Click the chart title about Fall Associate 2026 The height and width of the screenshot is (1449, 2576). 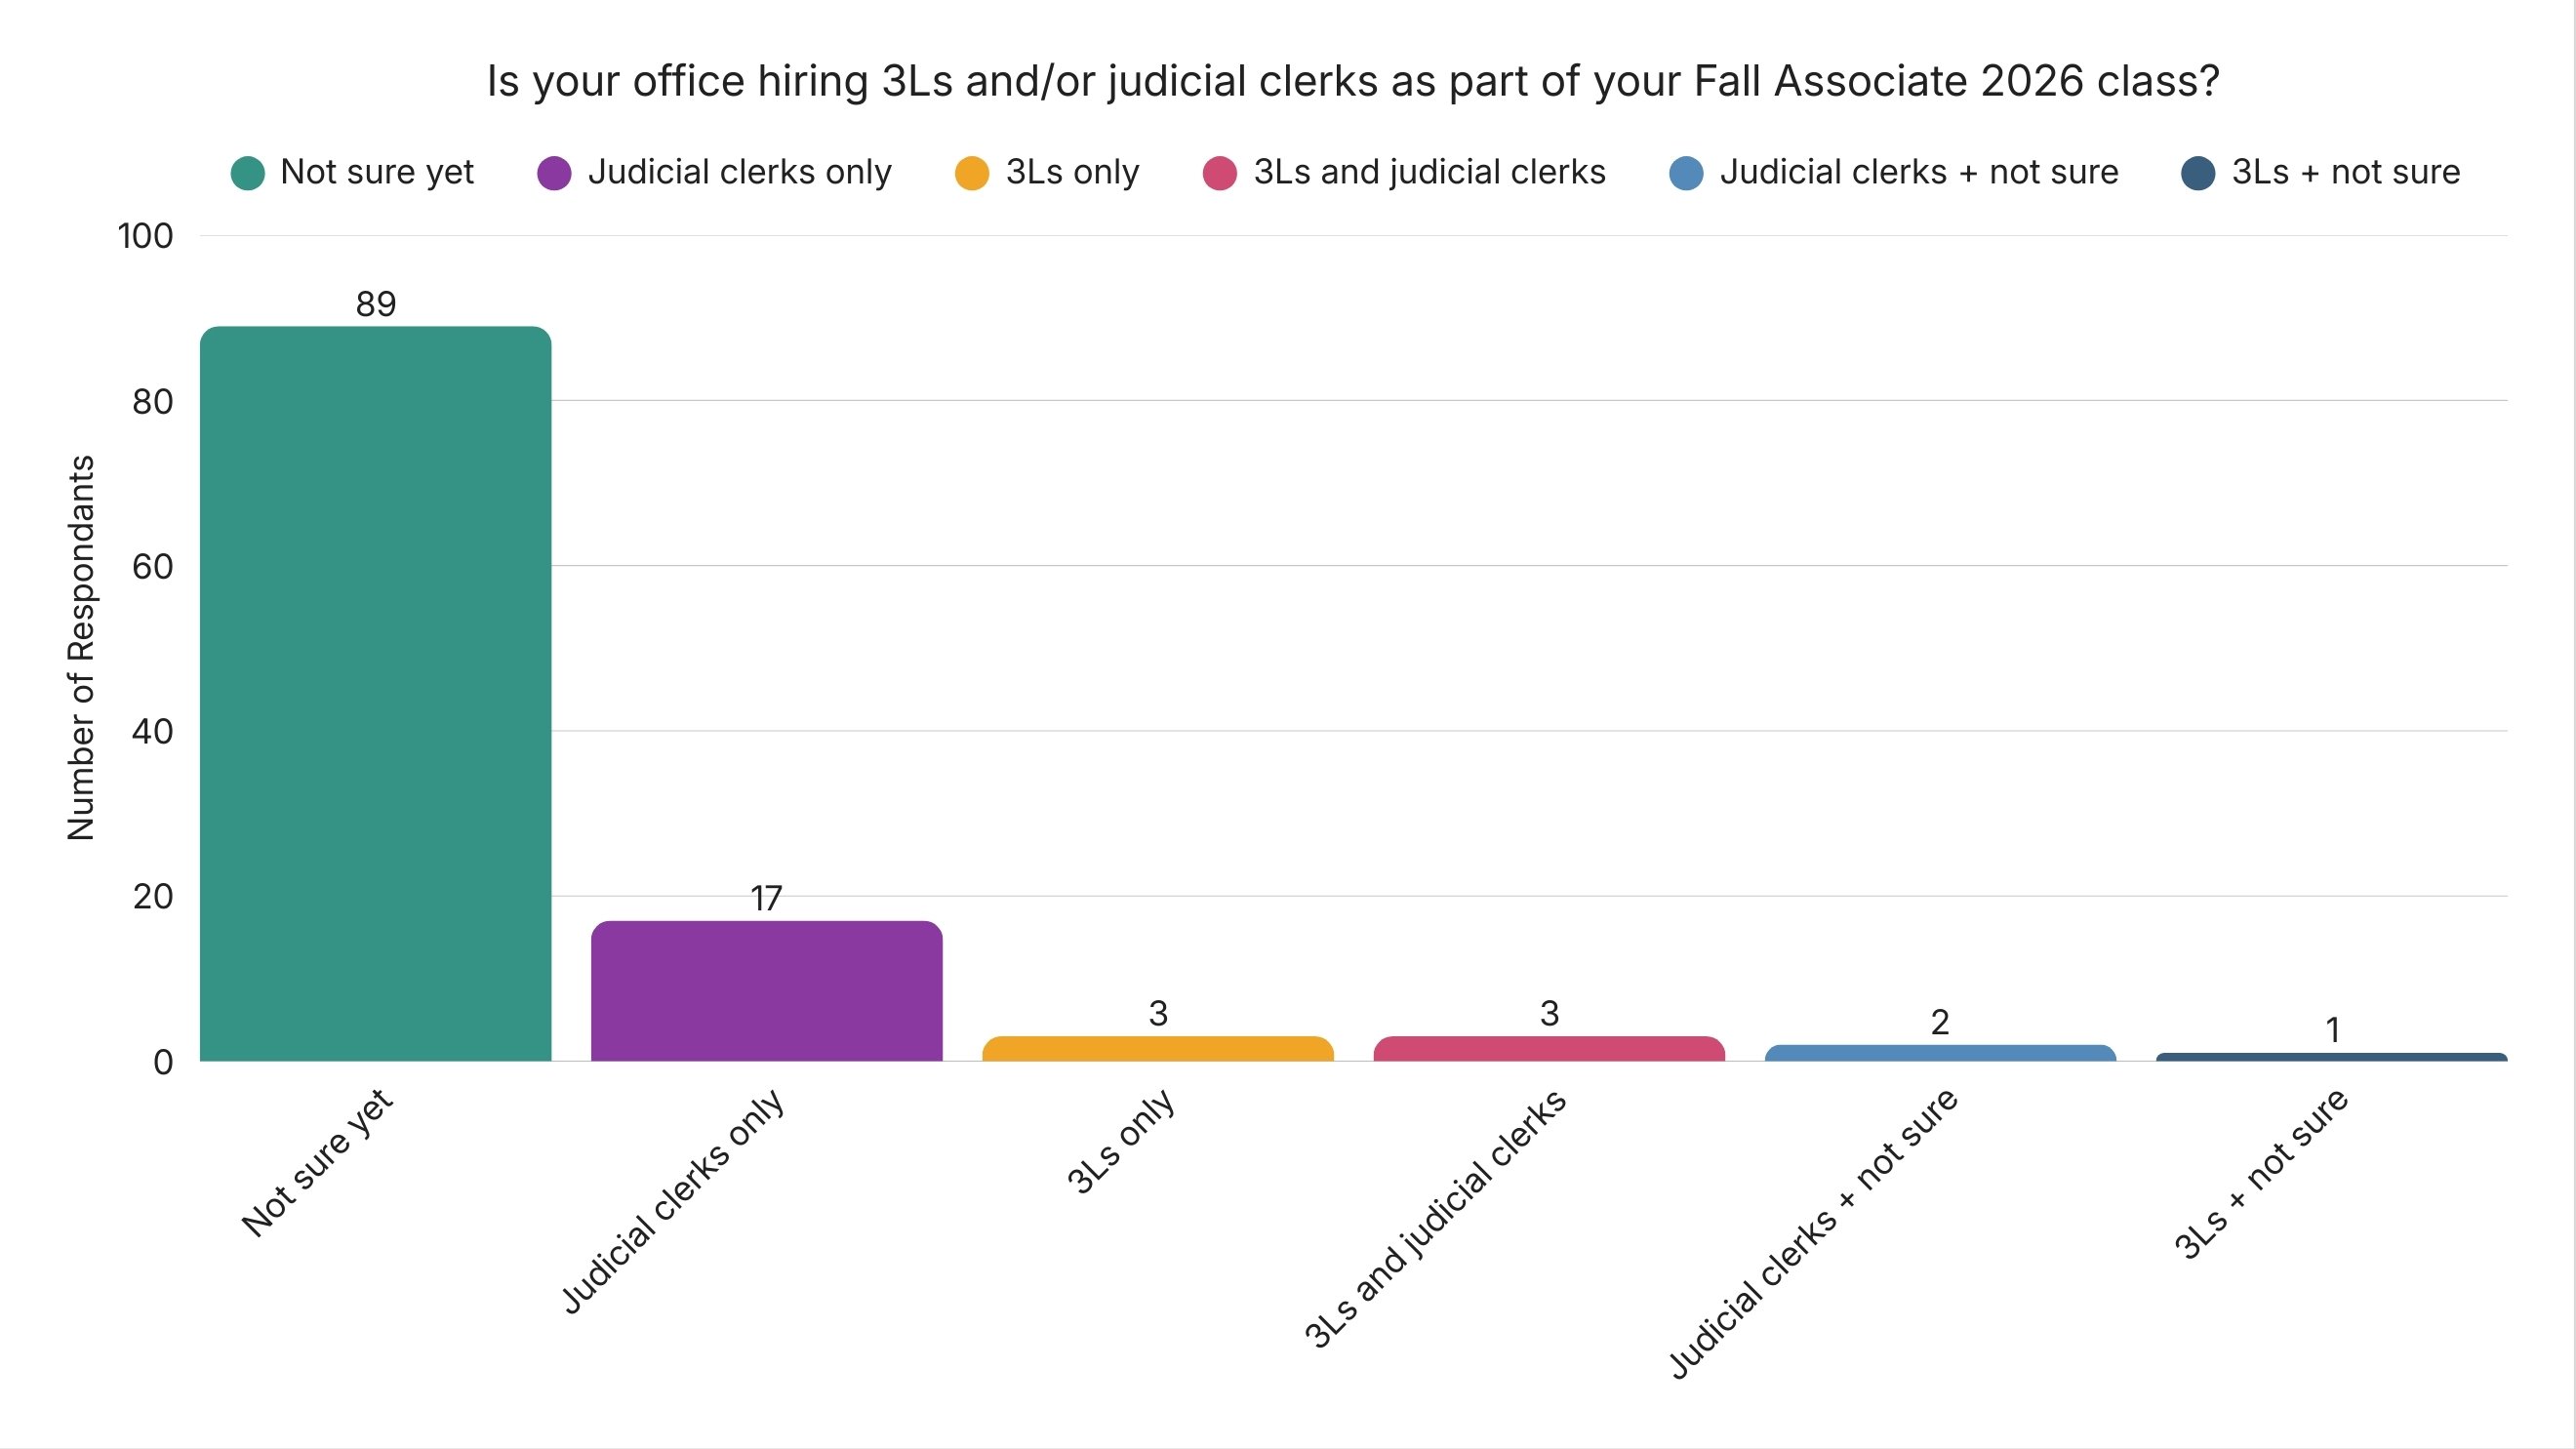coord(1352,81)
